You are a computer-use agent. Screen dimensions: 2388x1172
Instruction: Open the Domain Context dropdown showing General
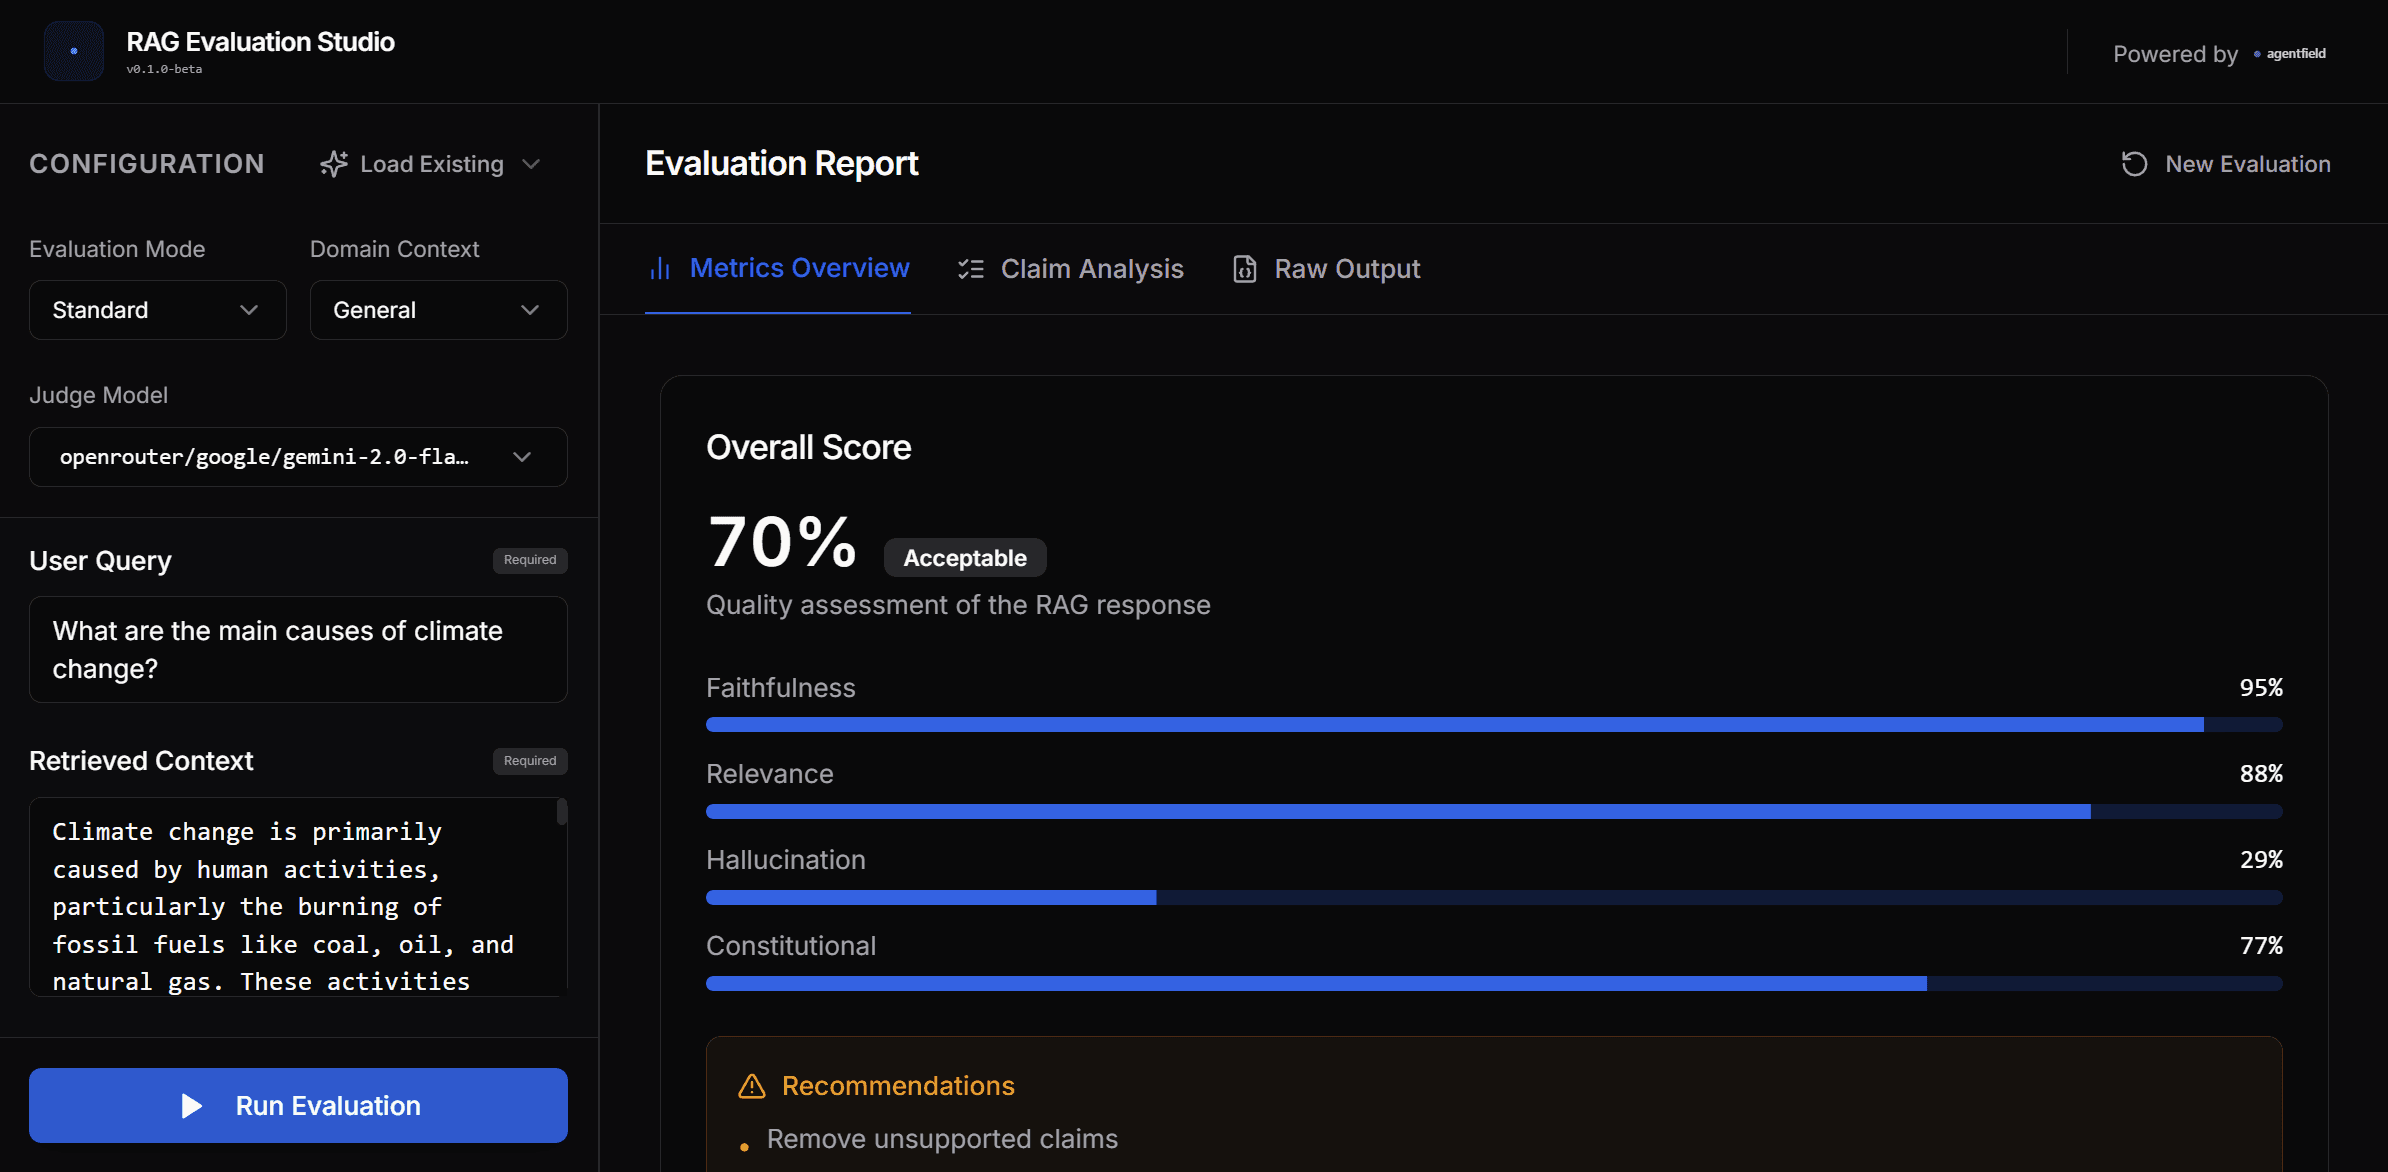coord(438,310)
